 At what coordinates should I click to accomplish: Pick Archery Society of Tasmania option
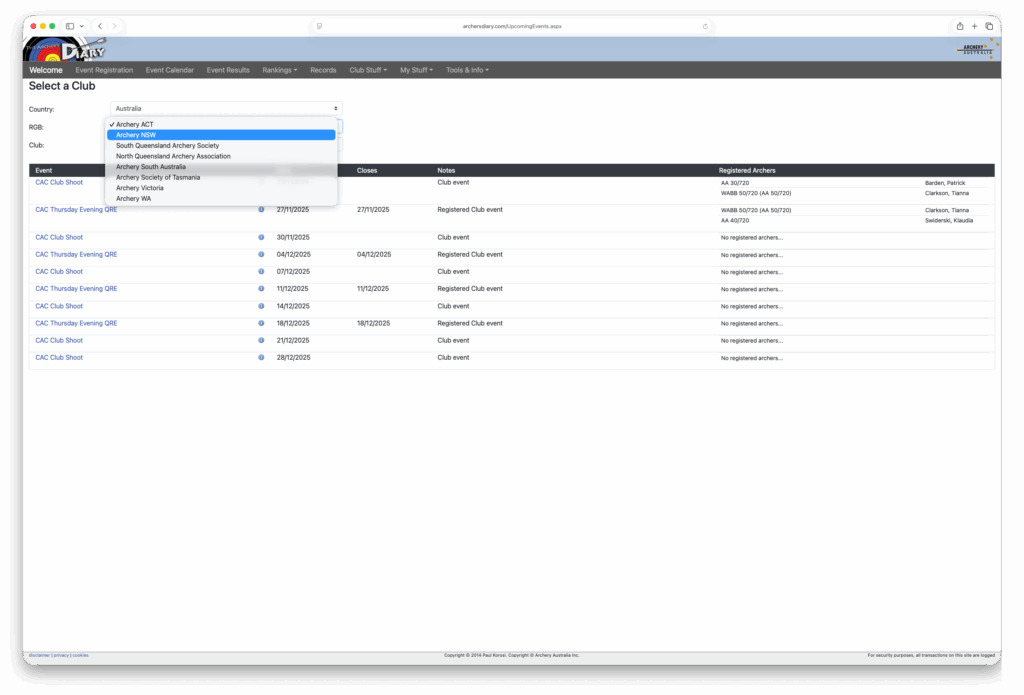tap(158, 177)
